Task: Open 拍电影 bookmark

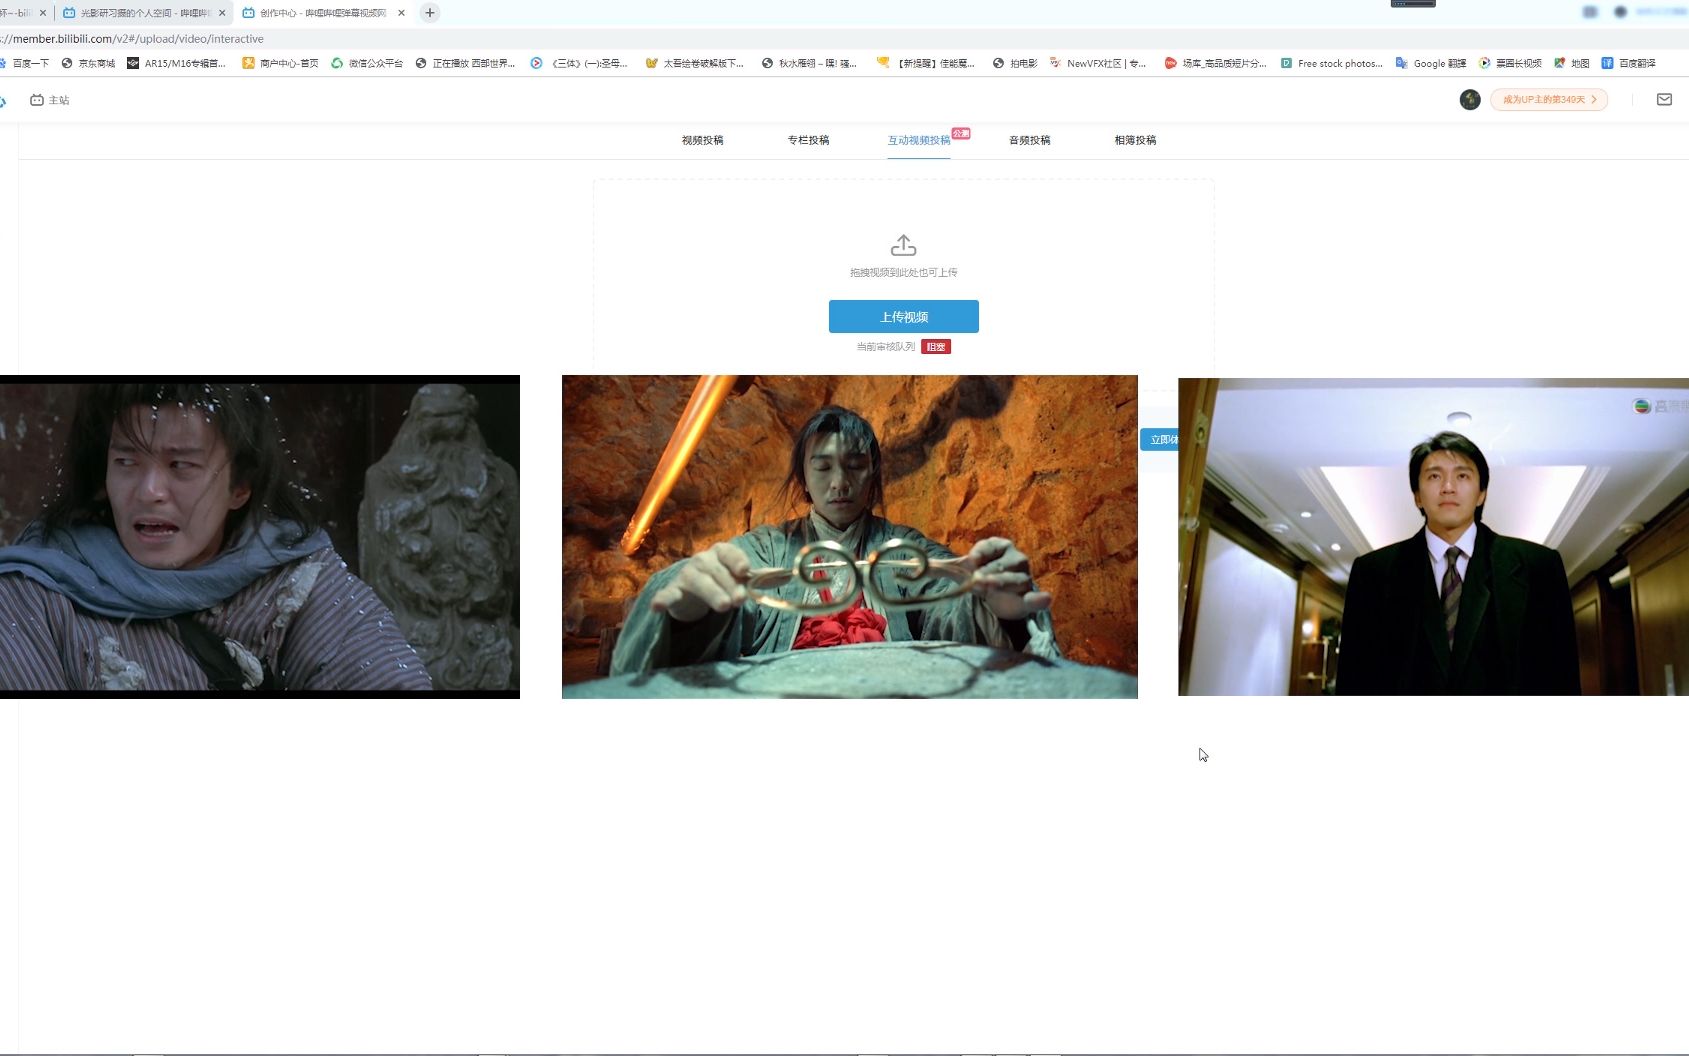Action: tap(1015, 63)
